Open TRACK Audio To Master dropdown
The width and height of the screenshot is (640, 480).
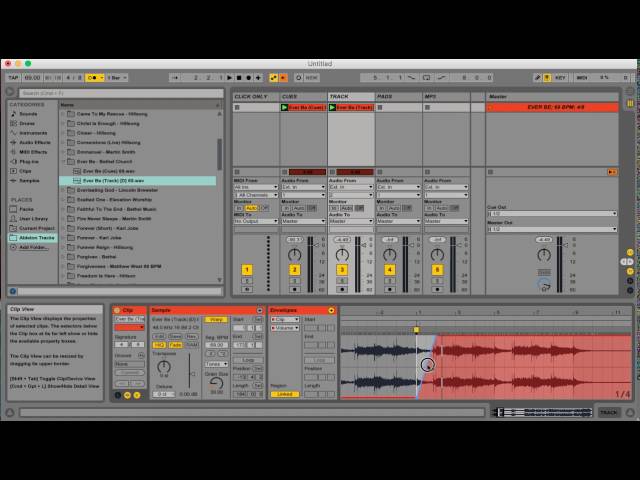click(351, 221)
